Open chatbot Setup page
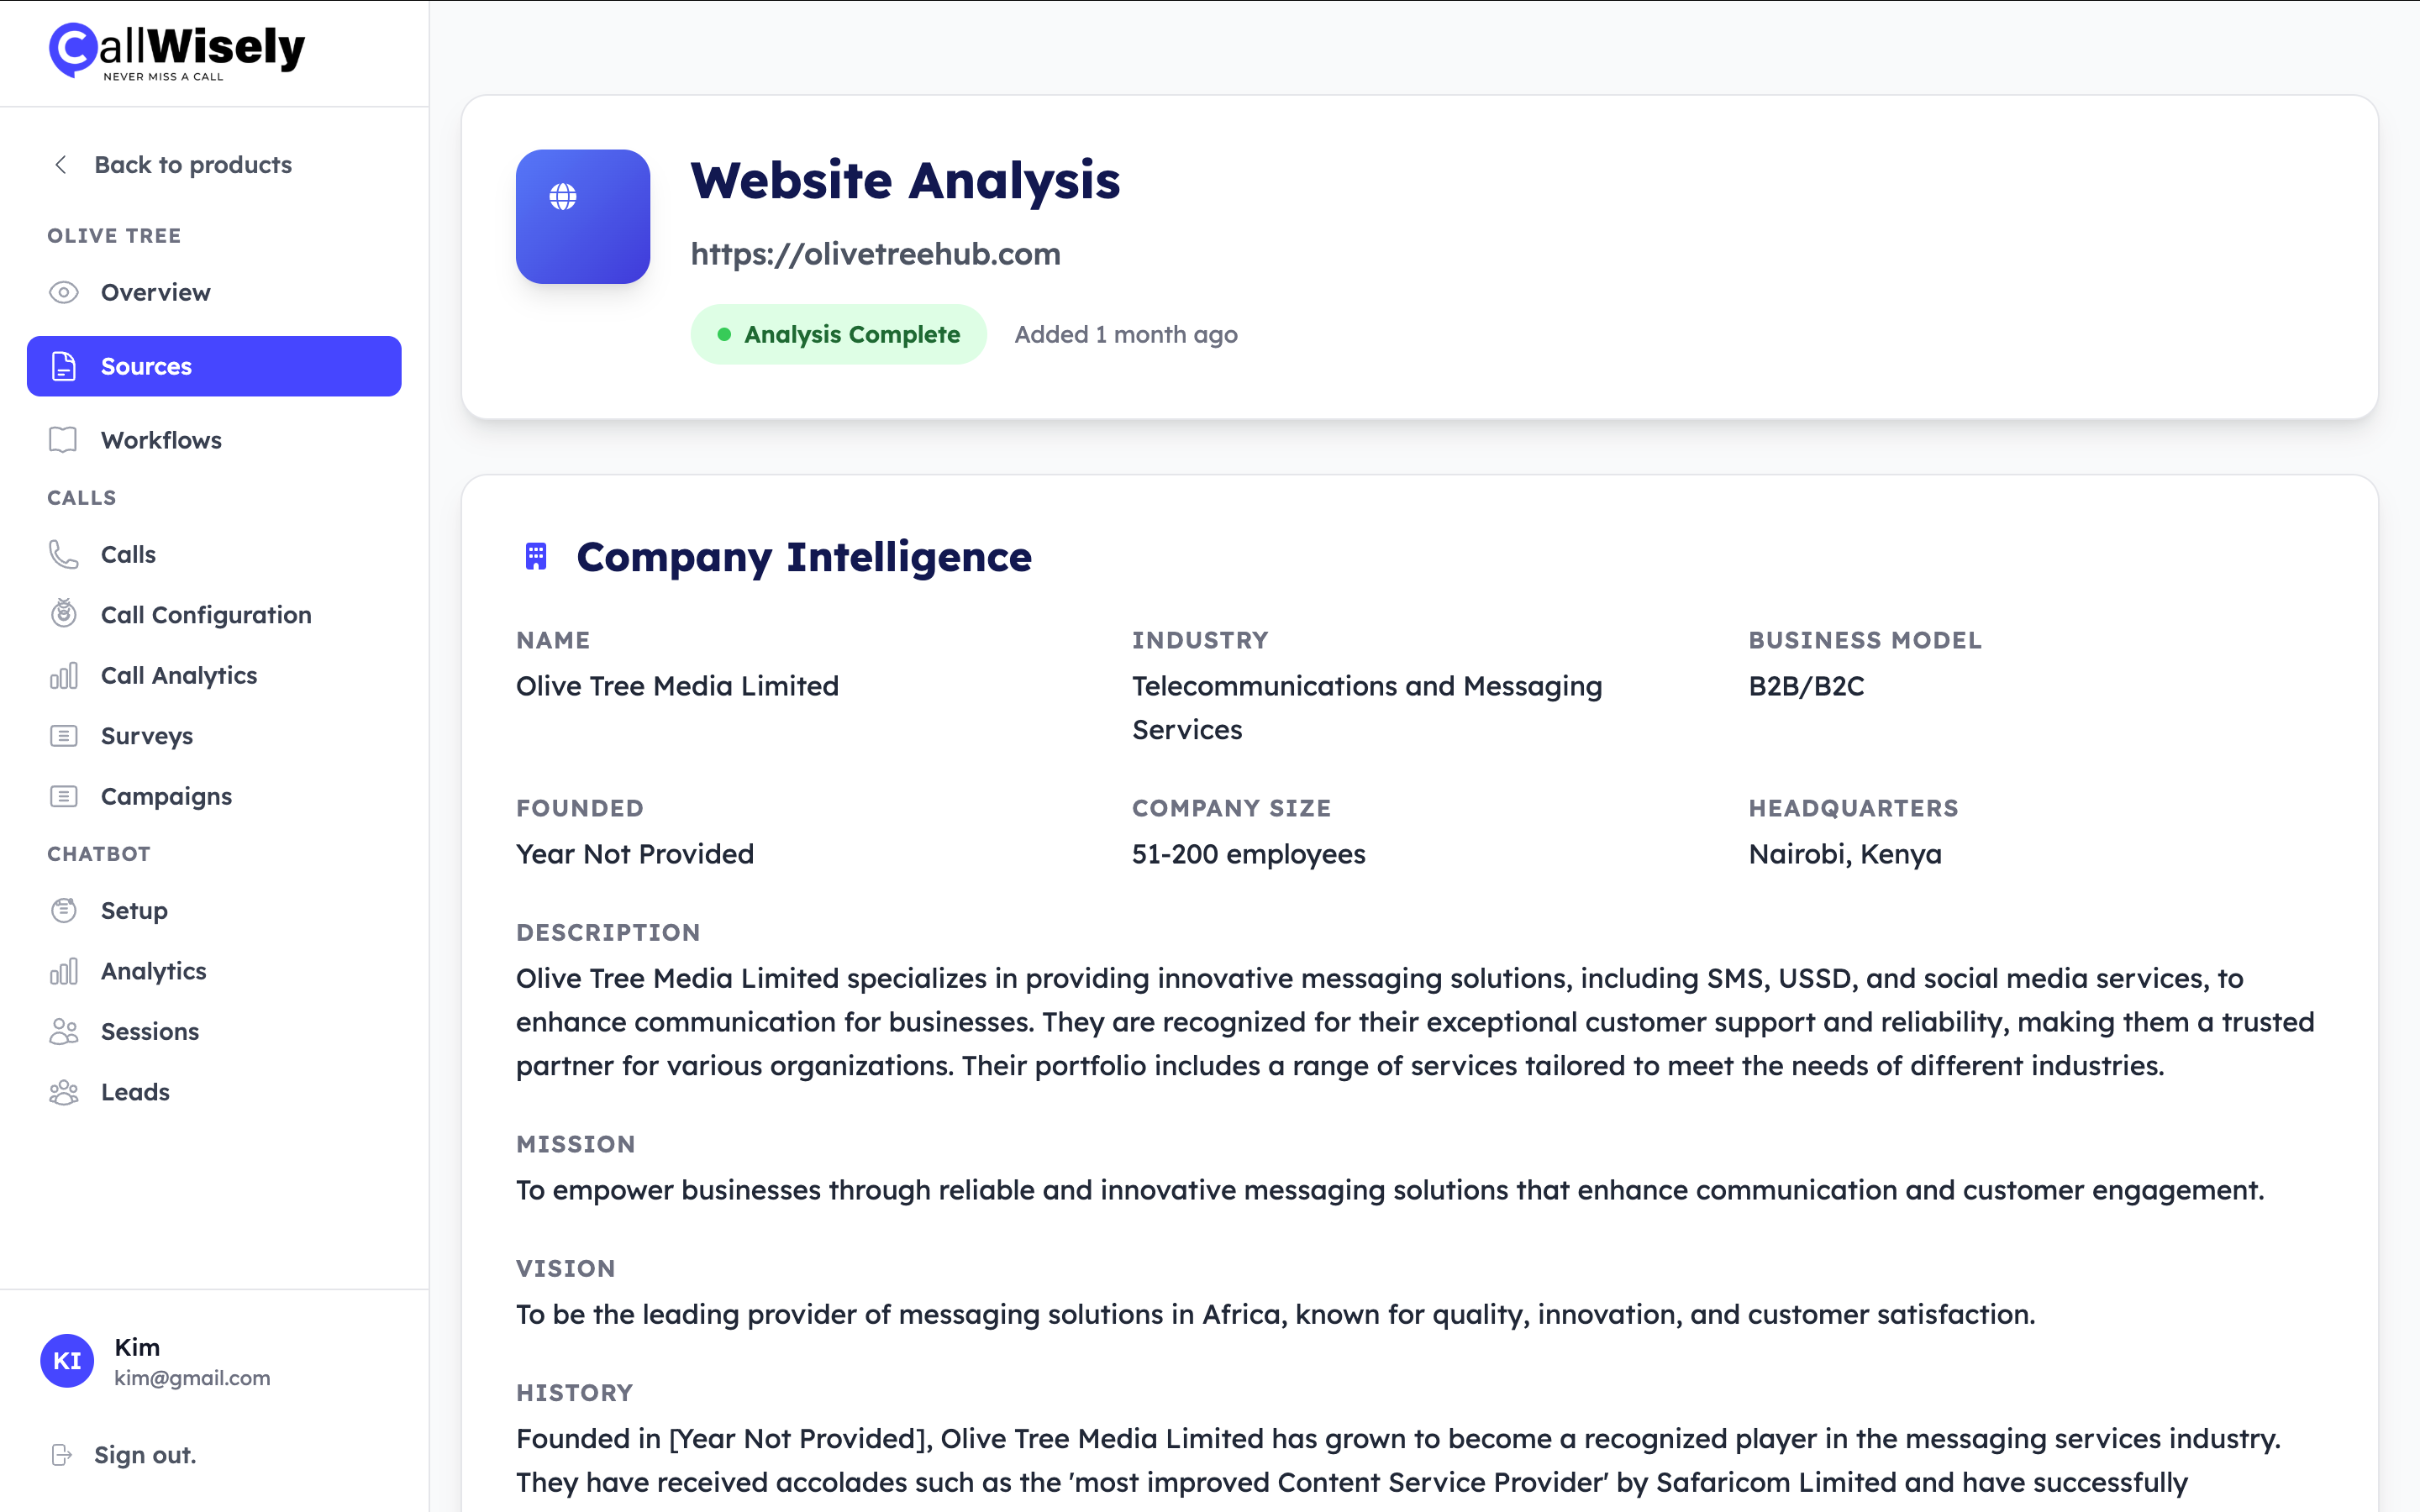 click(134, 911)
